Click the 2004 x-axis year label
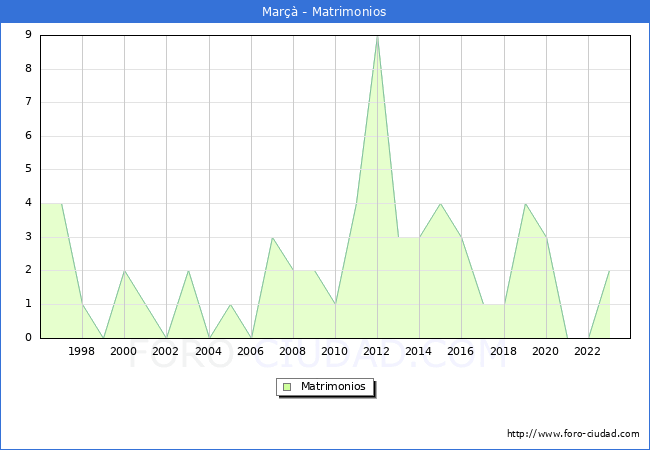 click(x=208, y=351)
